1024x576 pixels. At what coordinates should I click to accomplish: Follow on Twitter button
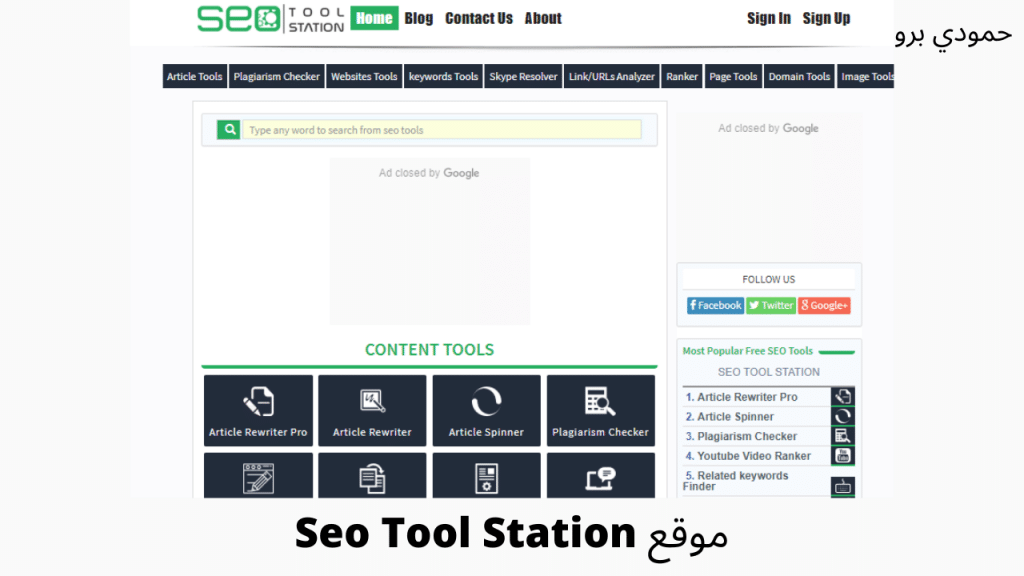point(771,305)
